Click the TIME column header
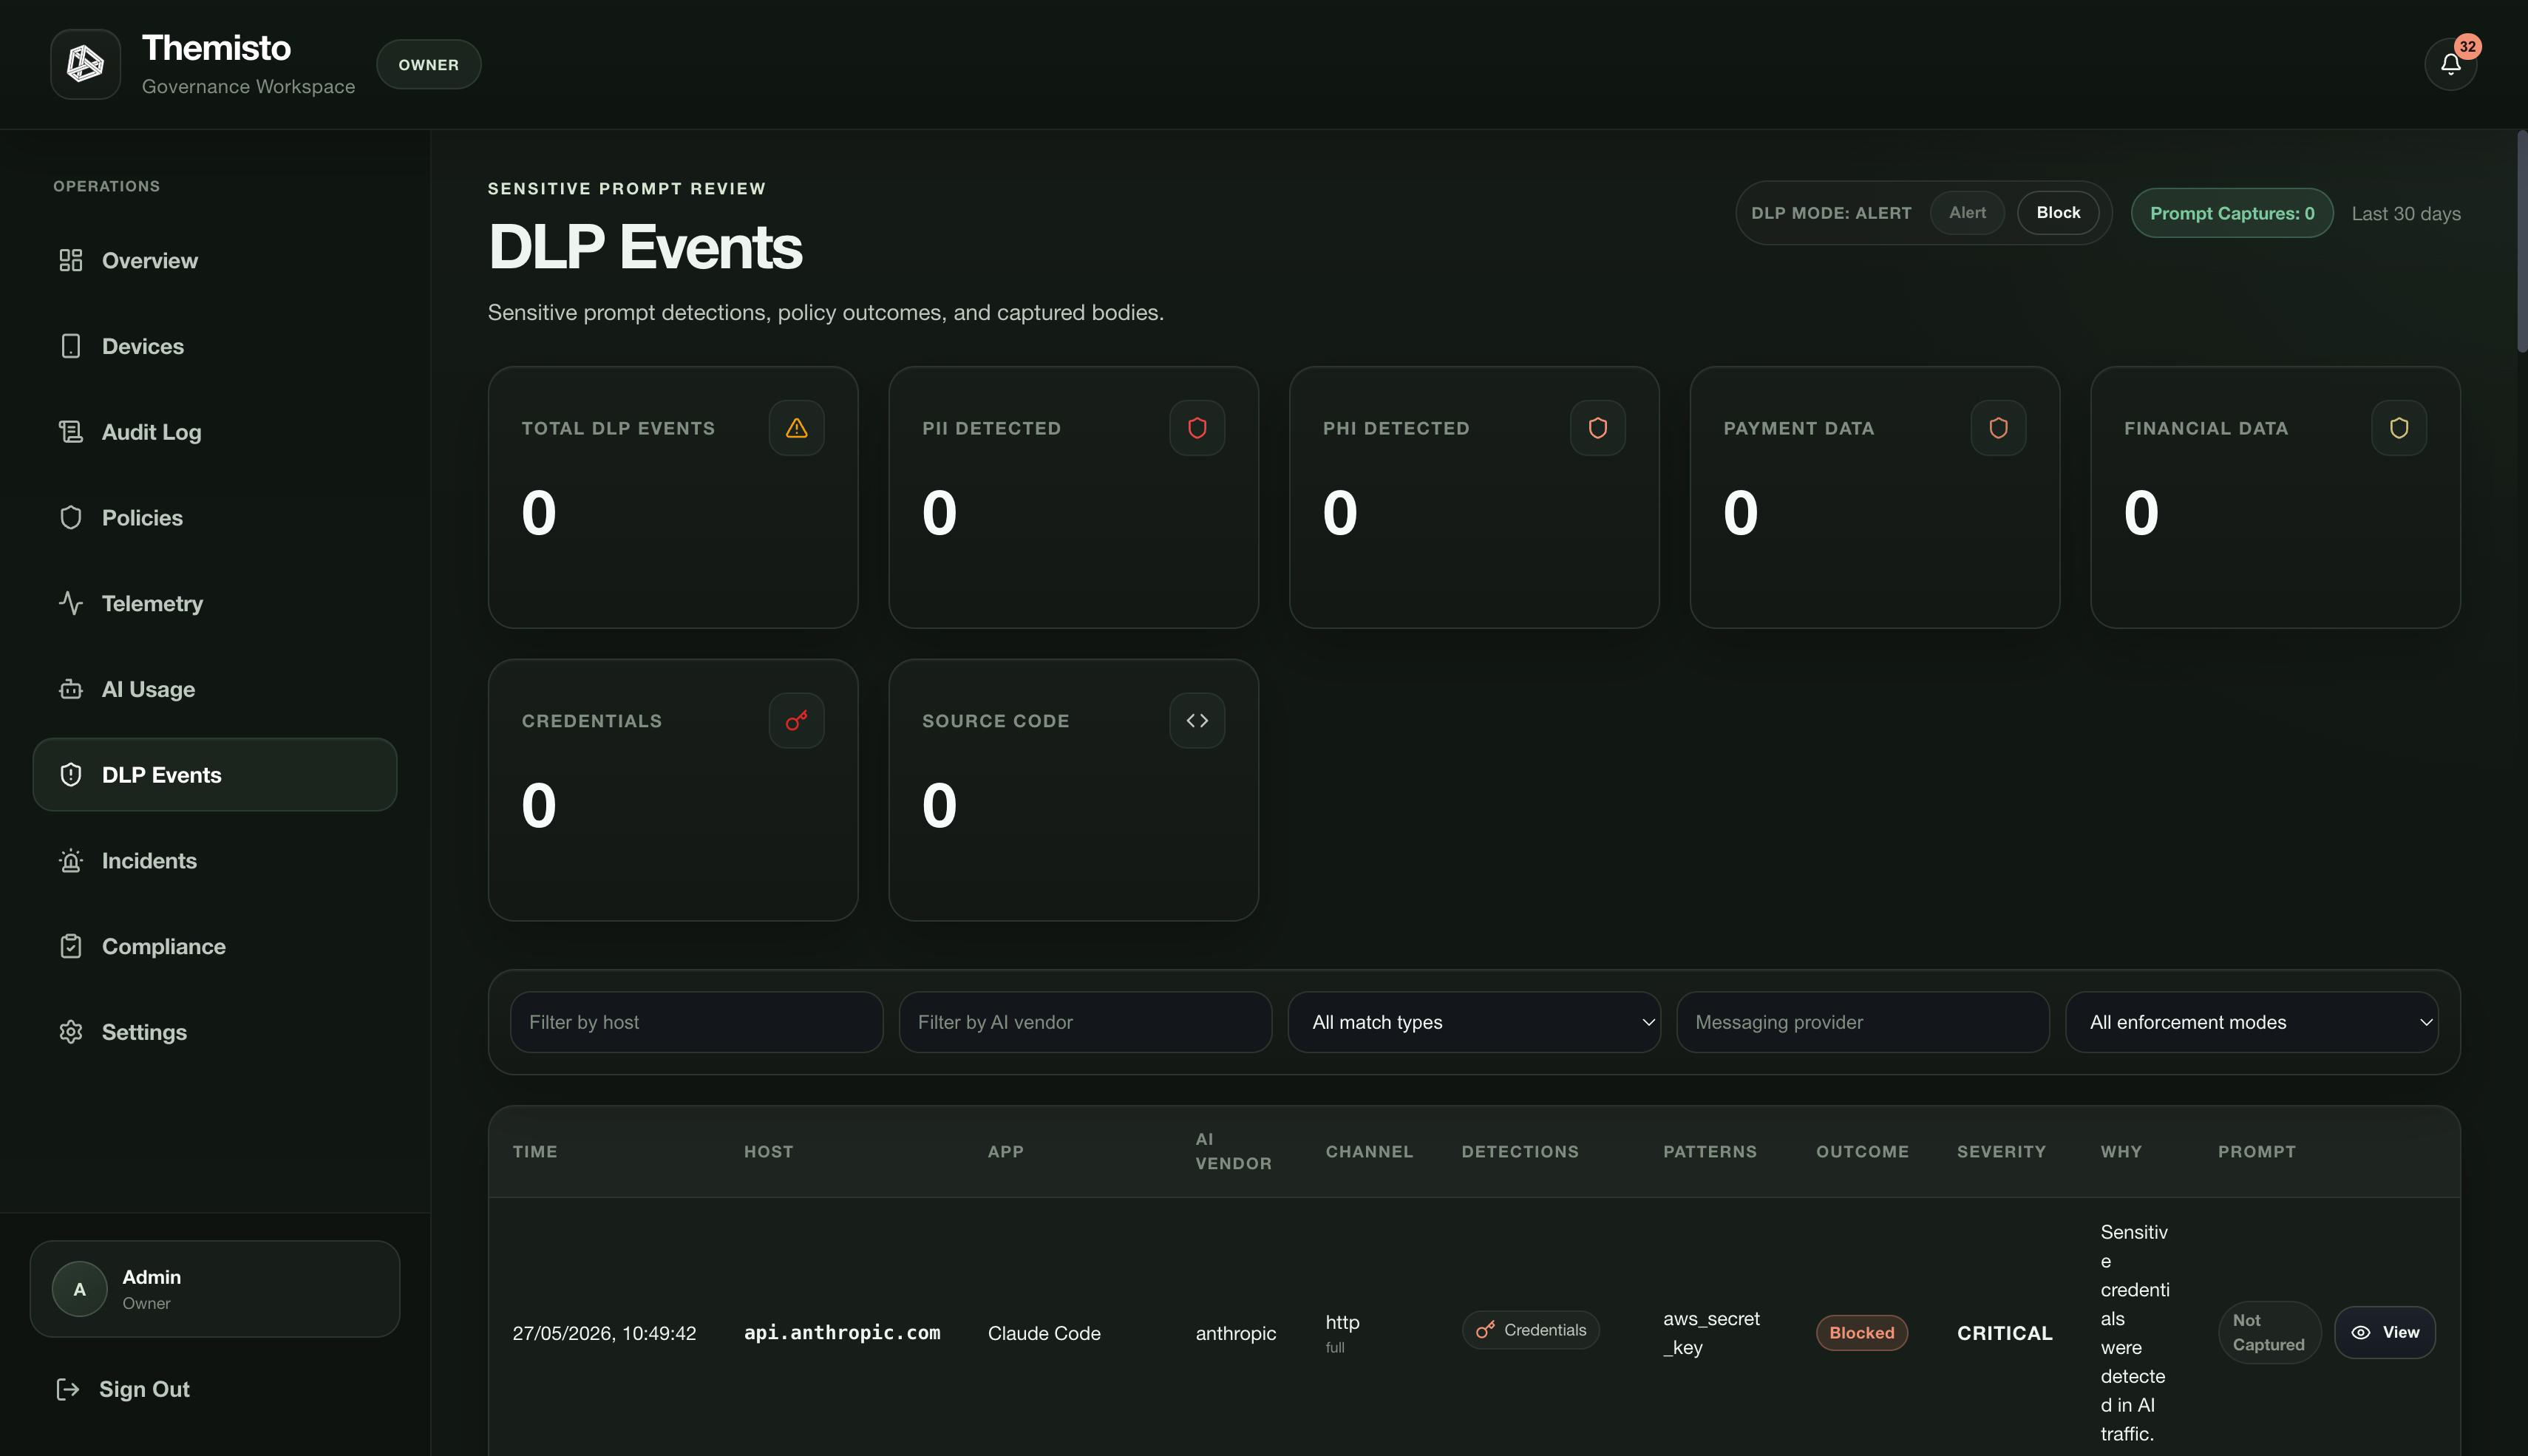The height and width of the screenshot is (1456, 2528). (535, 1151)
